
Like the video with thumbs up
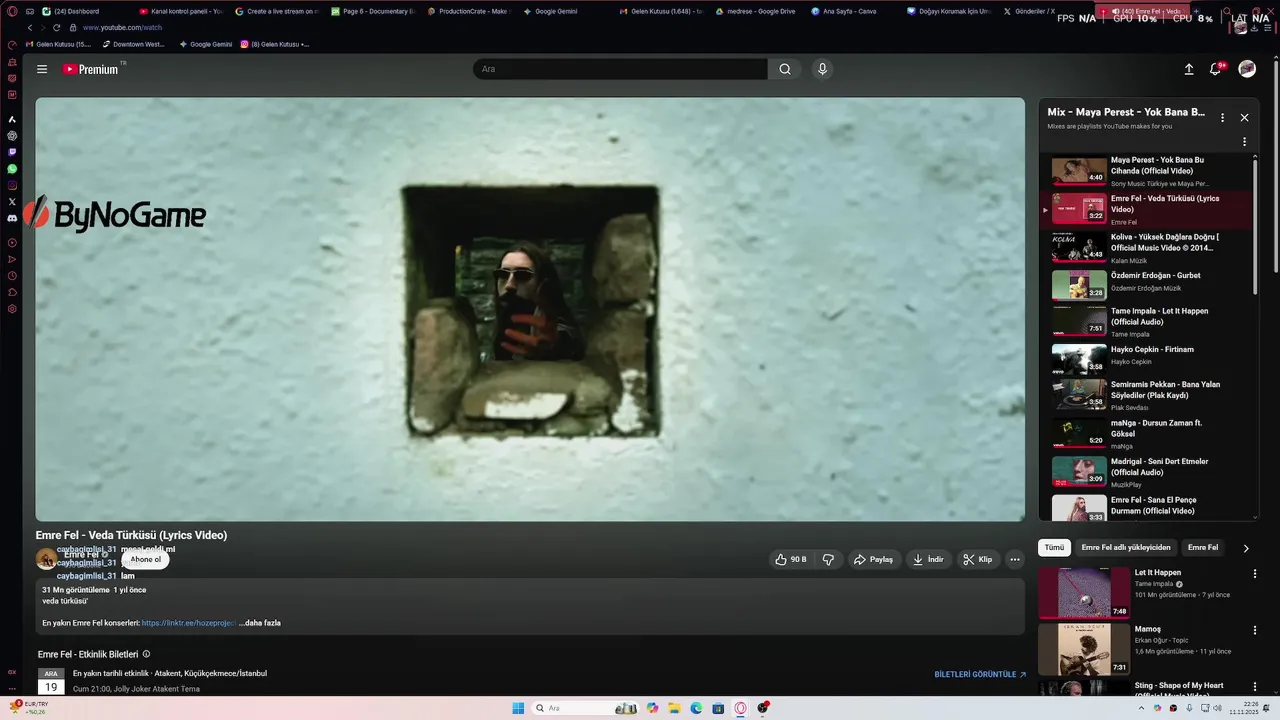point(791,559)
